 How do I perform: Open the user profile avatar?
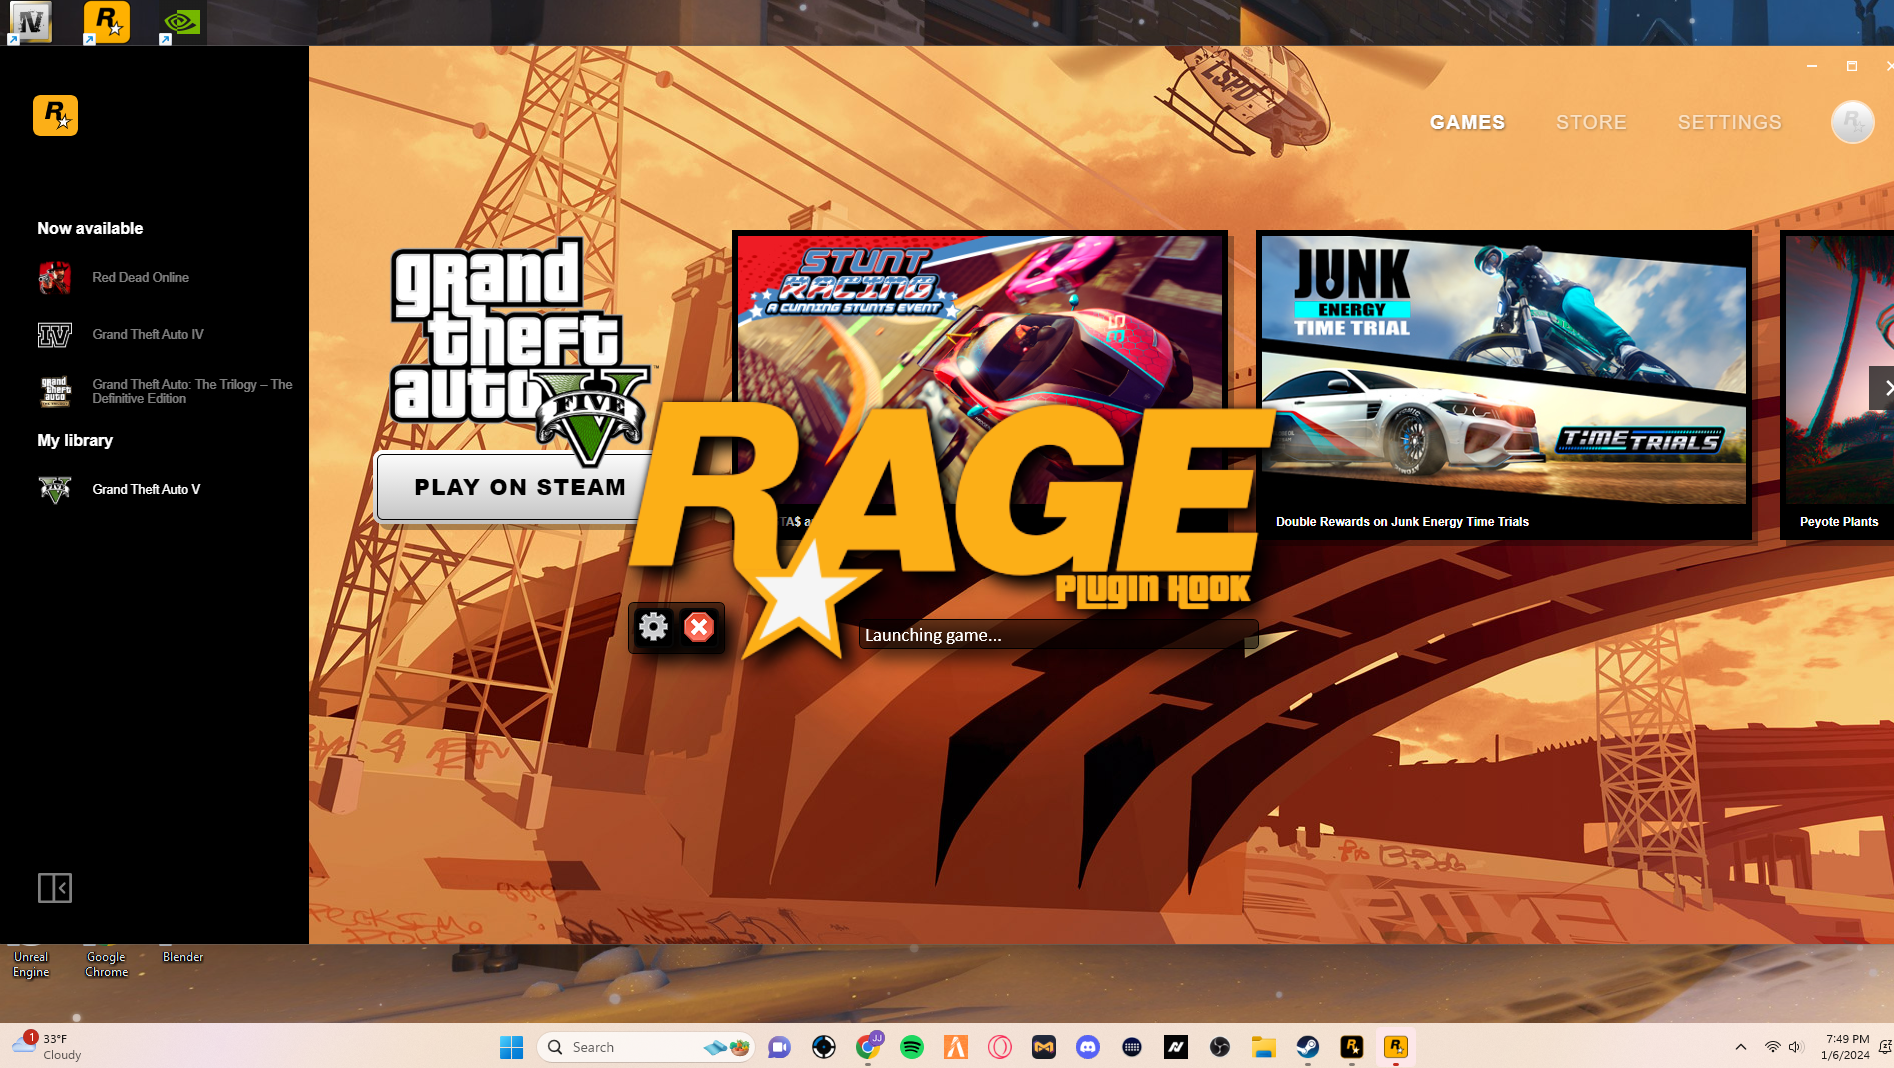[1851, 122]
